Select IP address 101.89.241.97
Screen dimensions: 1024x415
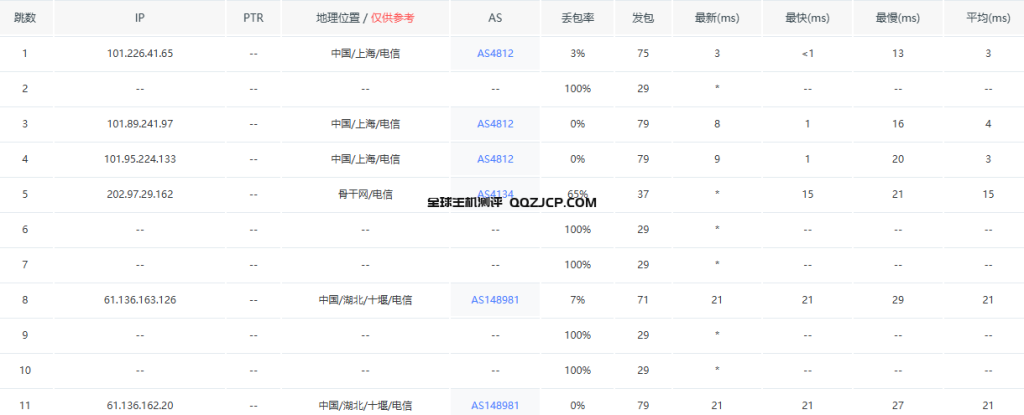pos(140,124)
